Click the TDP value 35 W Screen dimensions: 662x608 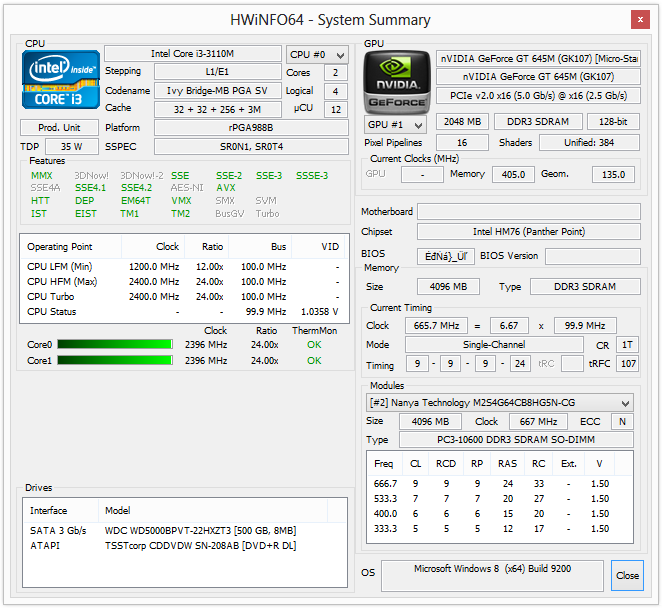[x=72, y=147]
